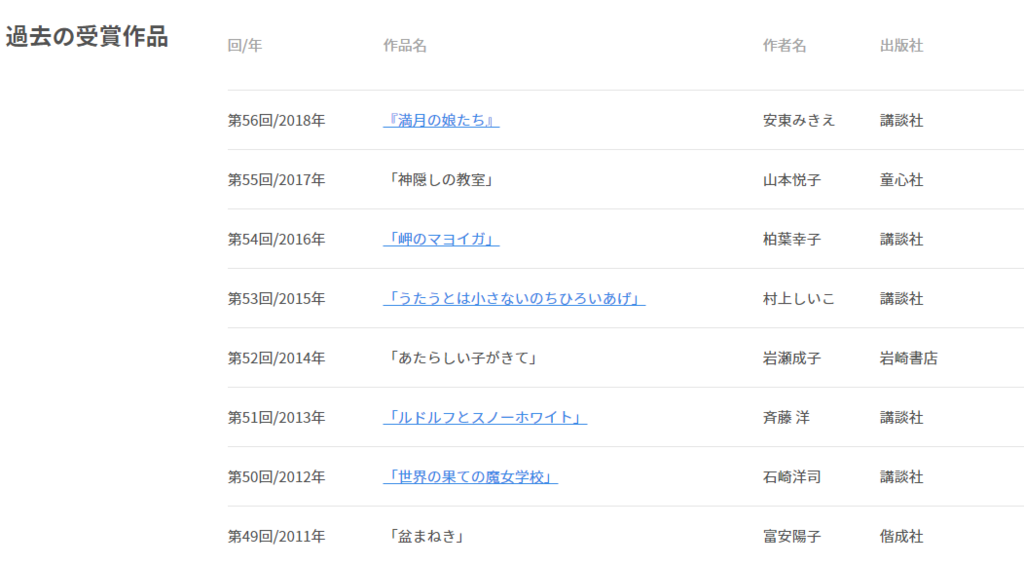Click publisher 講談社 in the 2016 row
Image resolution: width=1024 pixels, height=565 pixels.
[x=901, y=239]
